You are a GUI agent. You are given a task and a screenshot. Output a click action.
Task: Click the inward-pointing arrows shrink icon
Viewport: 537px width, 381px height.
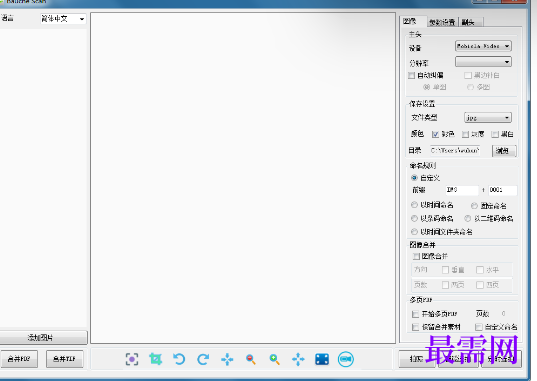coord(227,359)
